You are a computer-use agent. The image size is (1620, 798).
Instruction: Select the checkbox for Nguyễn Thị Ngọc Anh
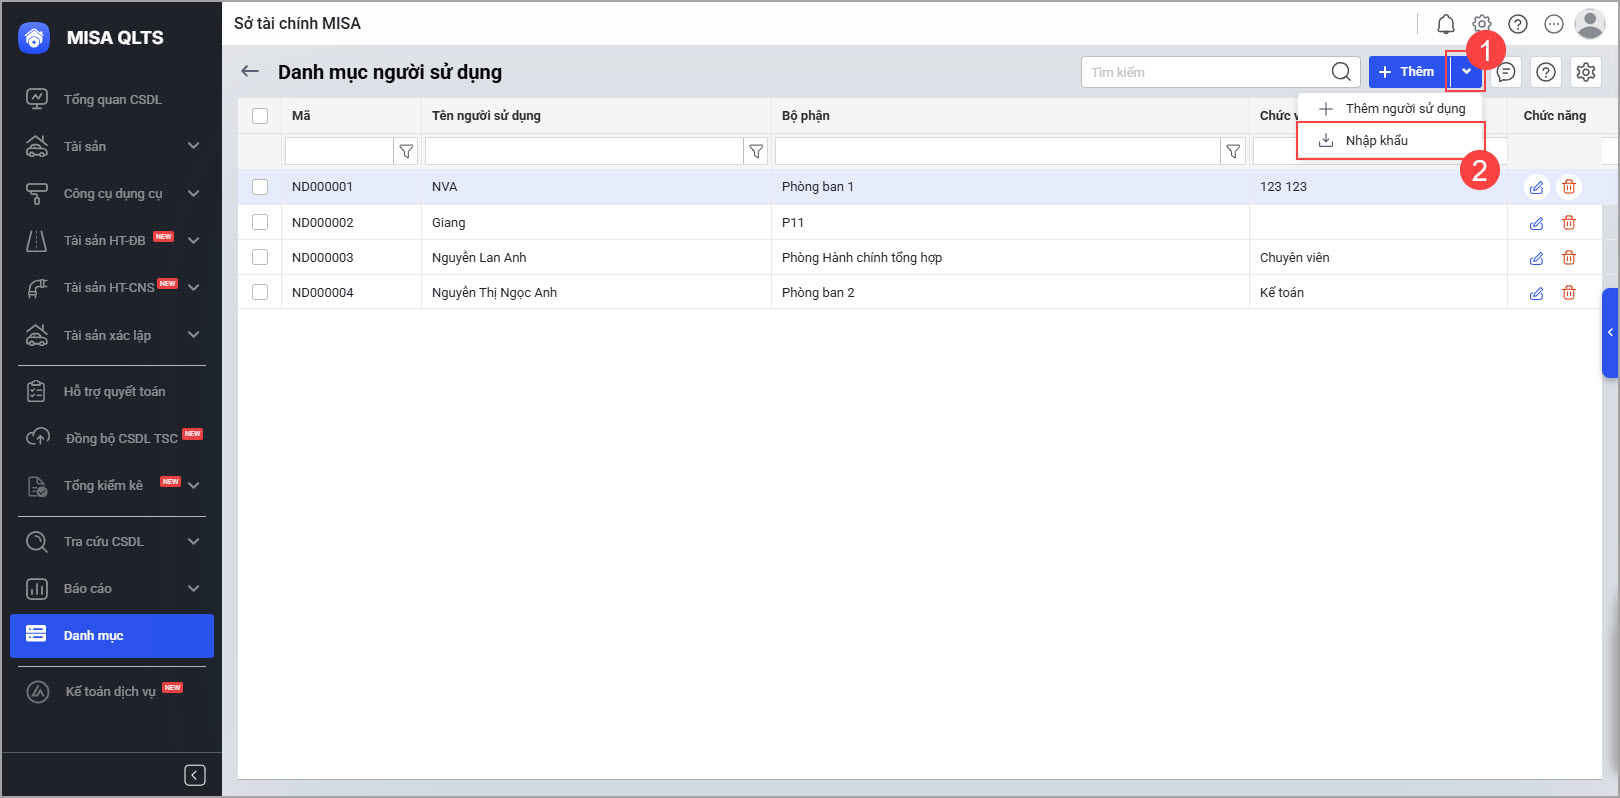pos(260,292)
